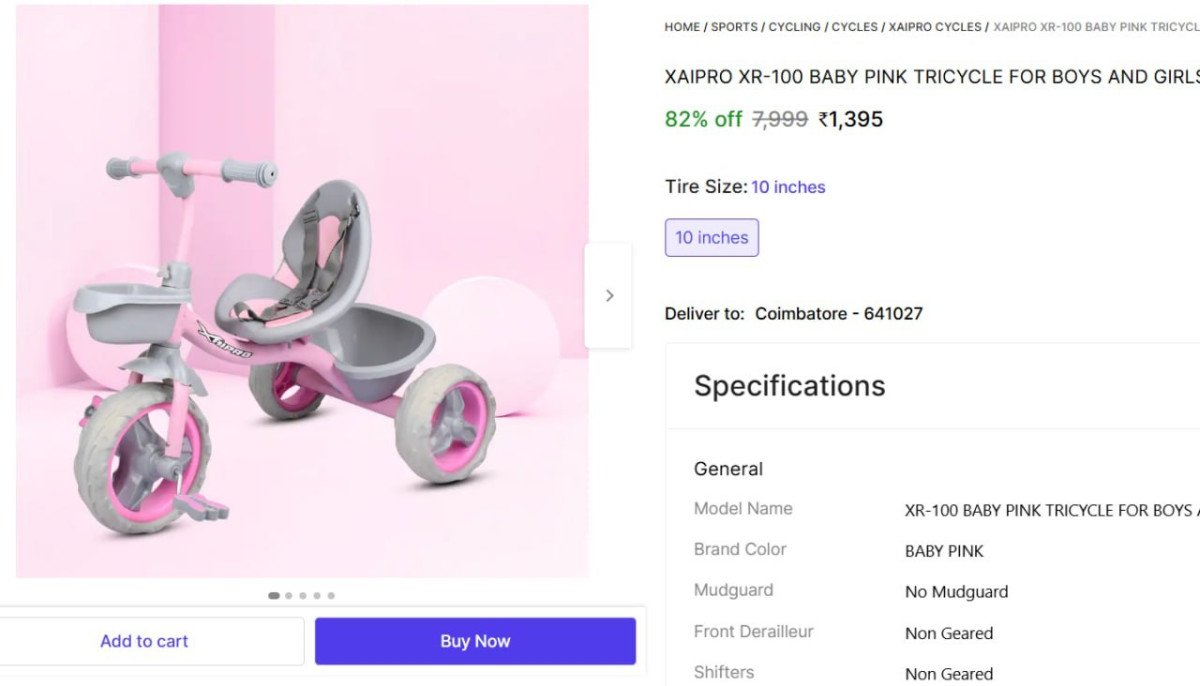Open the CYCLING breadcrumb link
The width and height of the screenshot is (1200, 686).
[794, 27]
